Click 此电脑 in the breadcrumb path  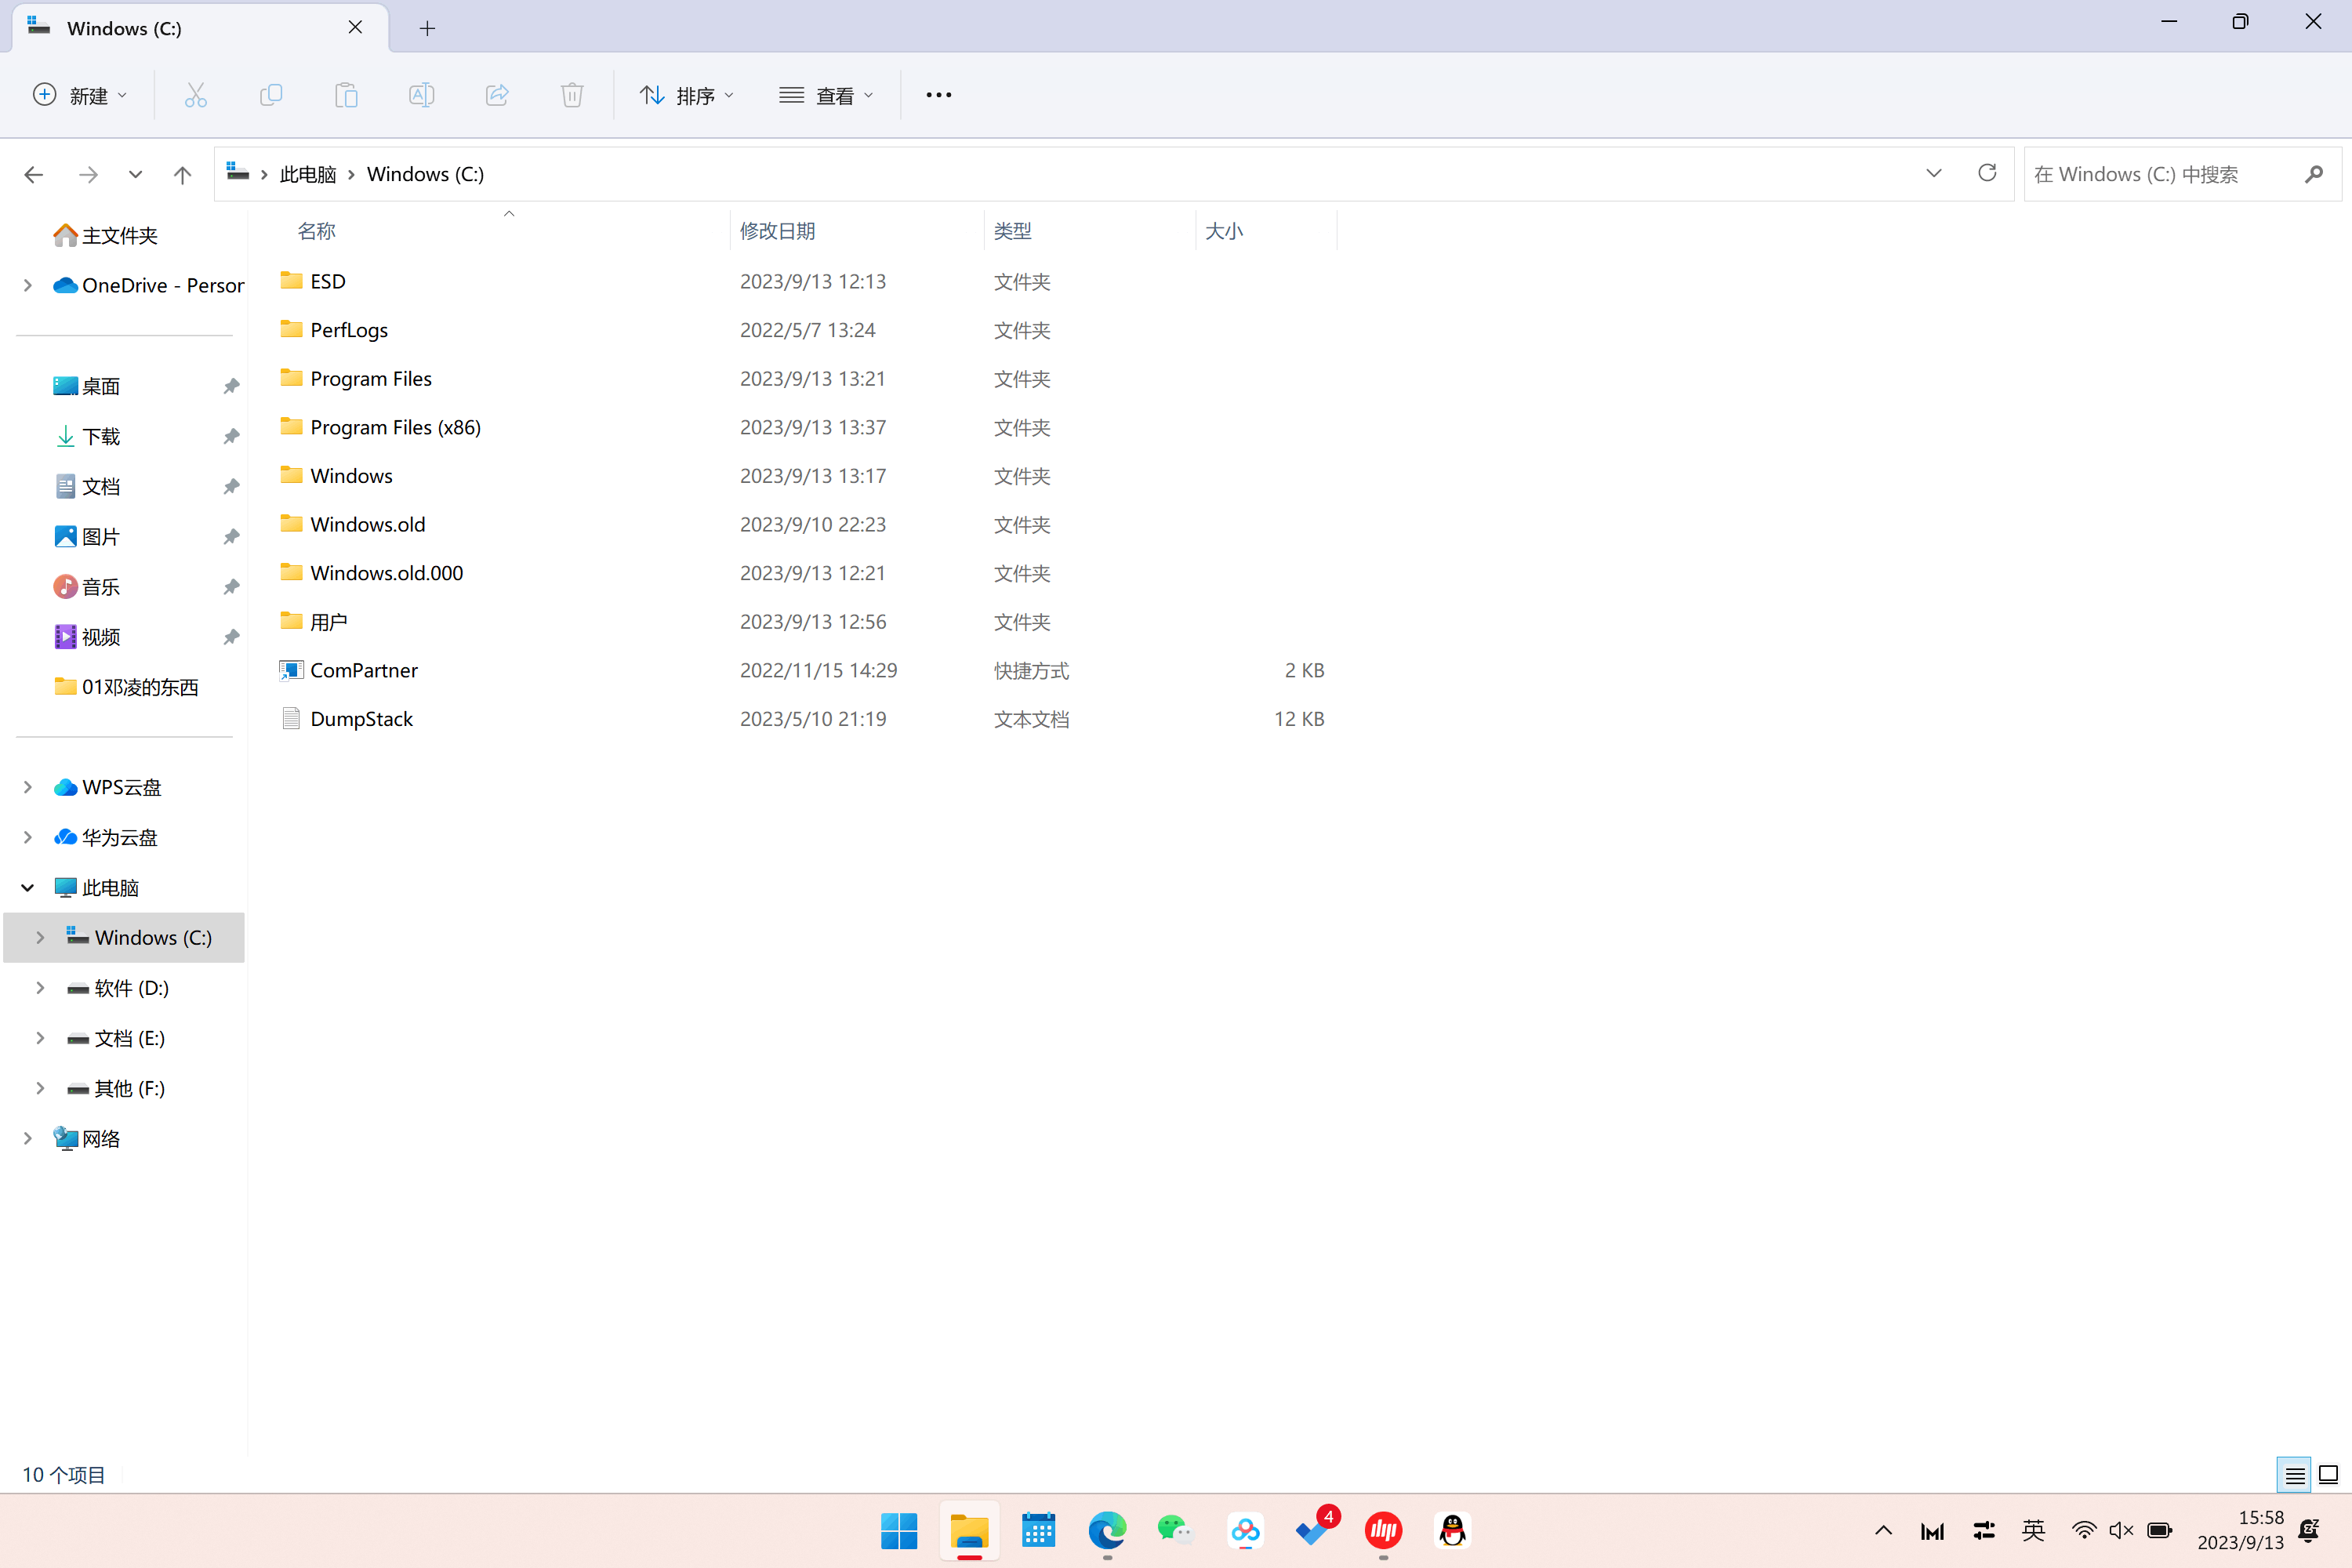308,174
